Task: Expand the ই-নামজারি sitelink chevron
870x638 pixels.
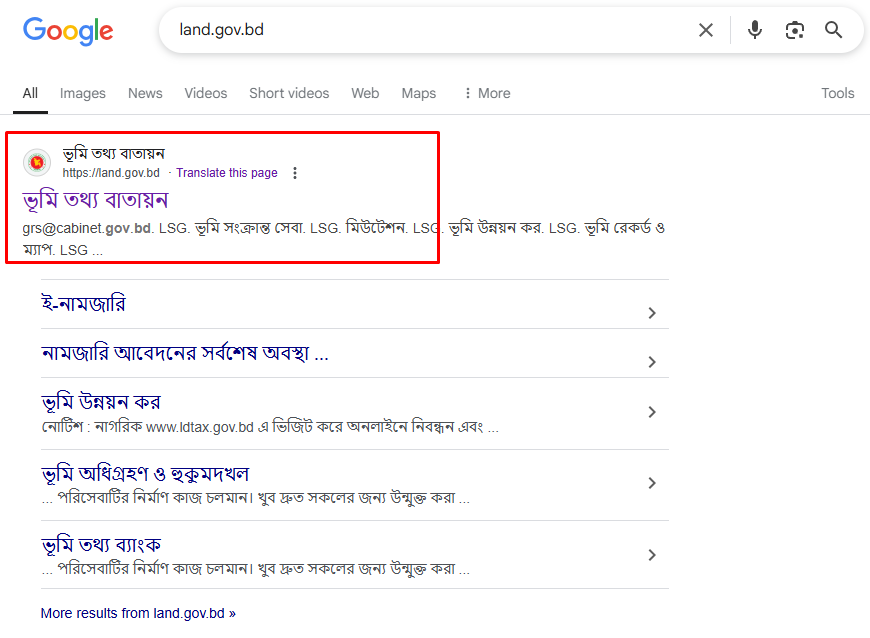Action: [652, 313]
